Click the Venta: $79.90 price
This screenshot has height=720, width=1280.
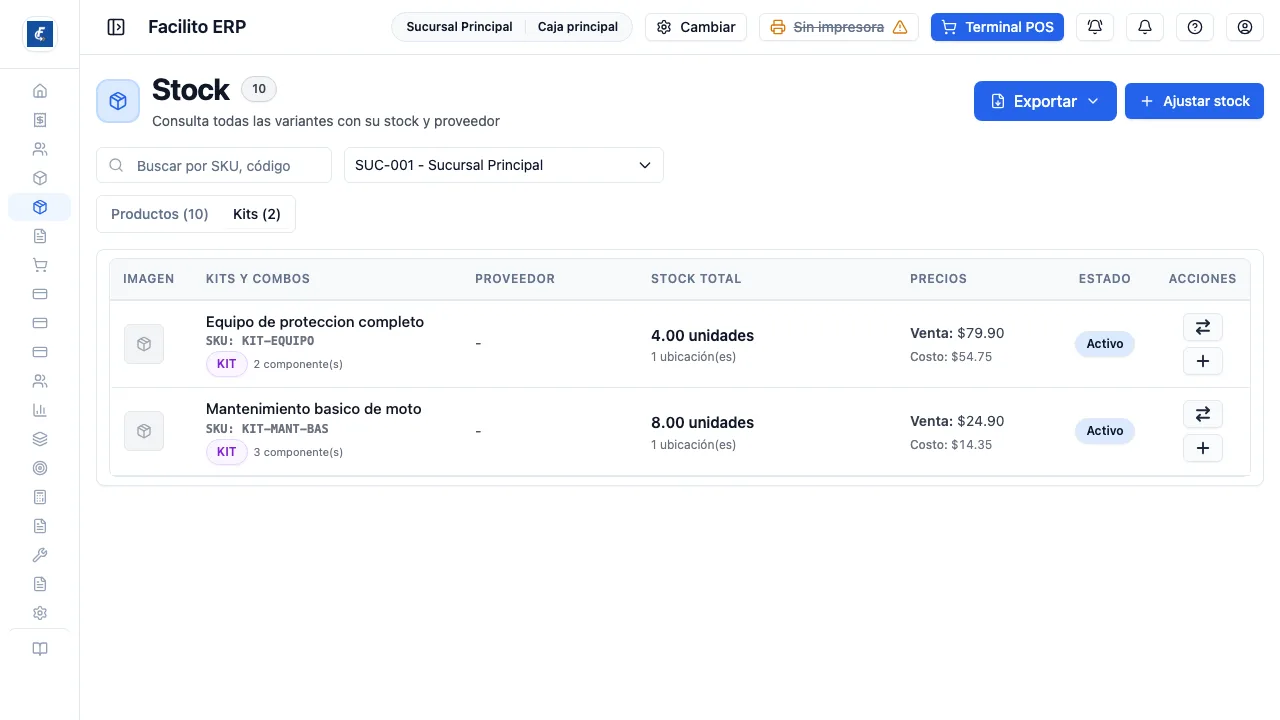coord(957,333)
